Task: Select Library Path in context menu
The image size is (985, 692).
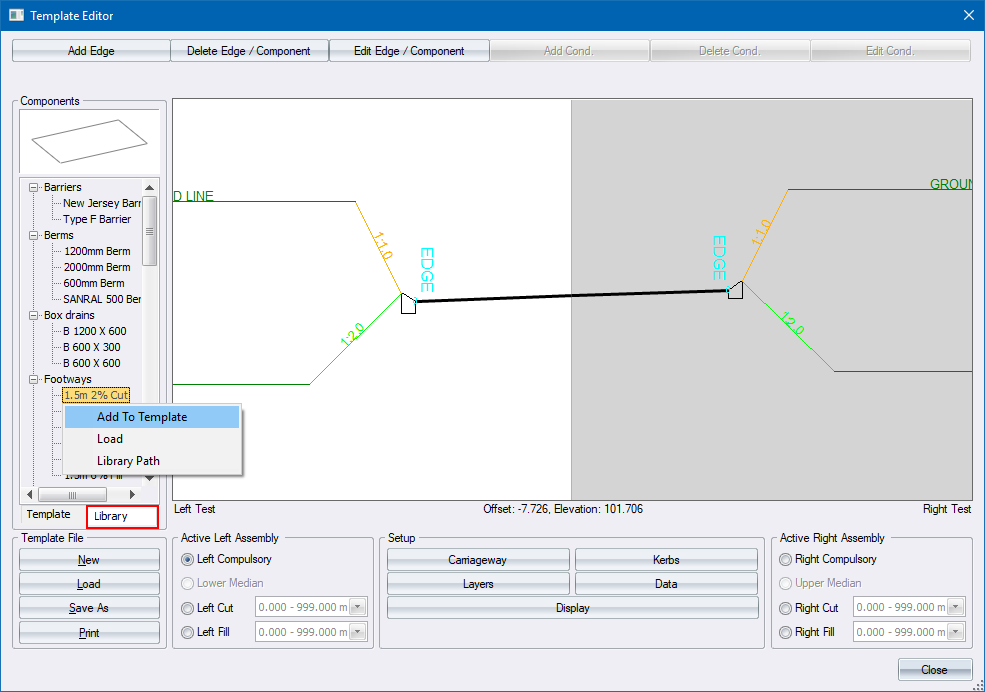Action: pos(128,461)
